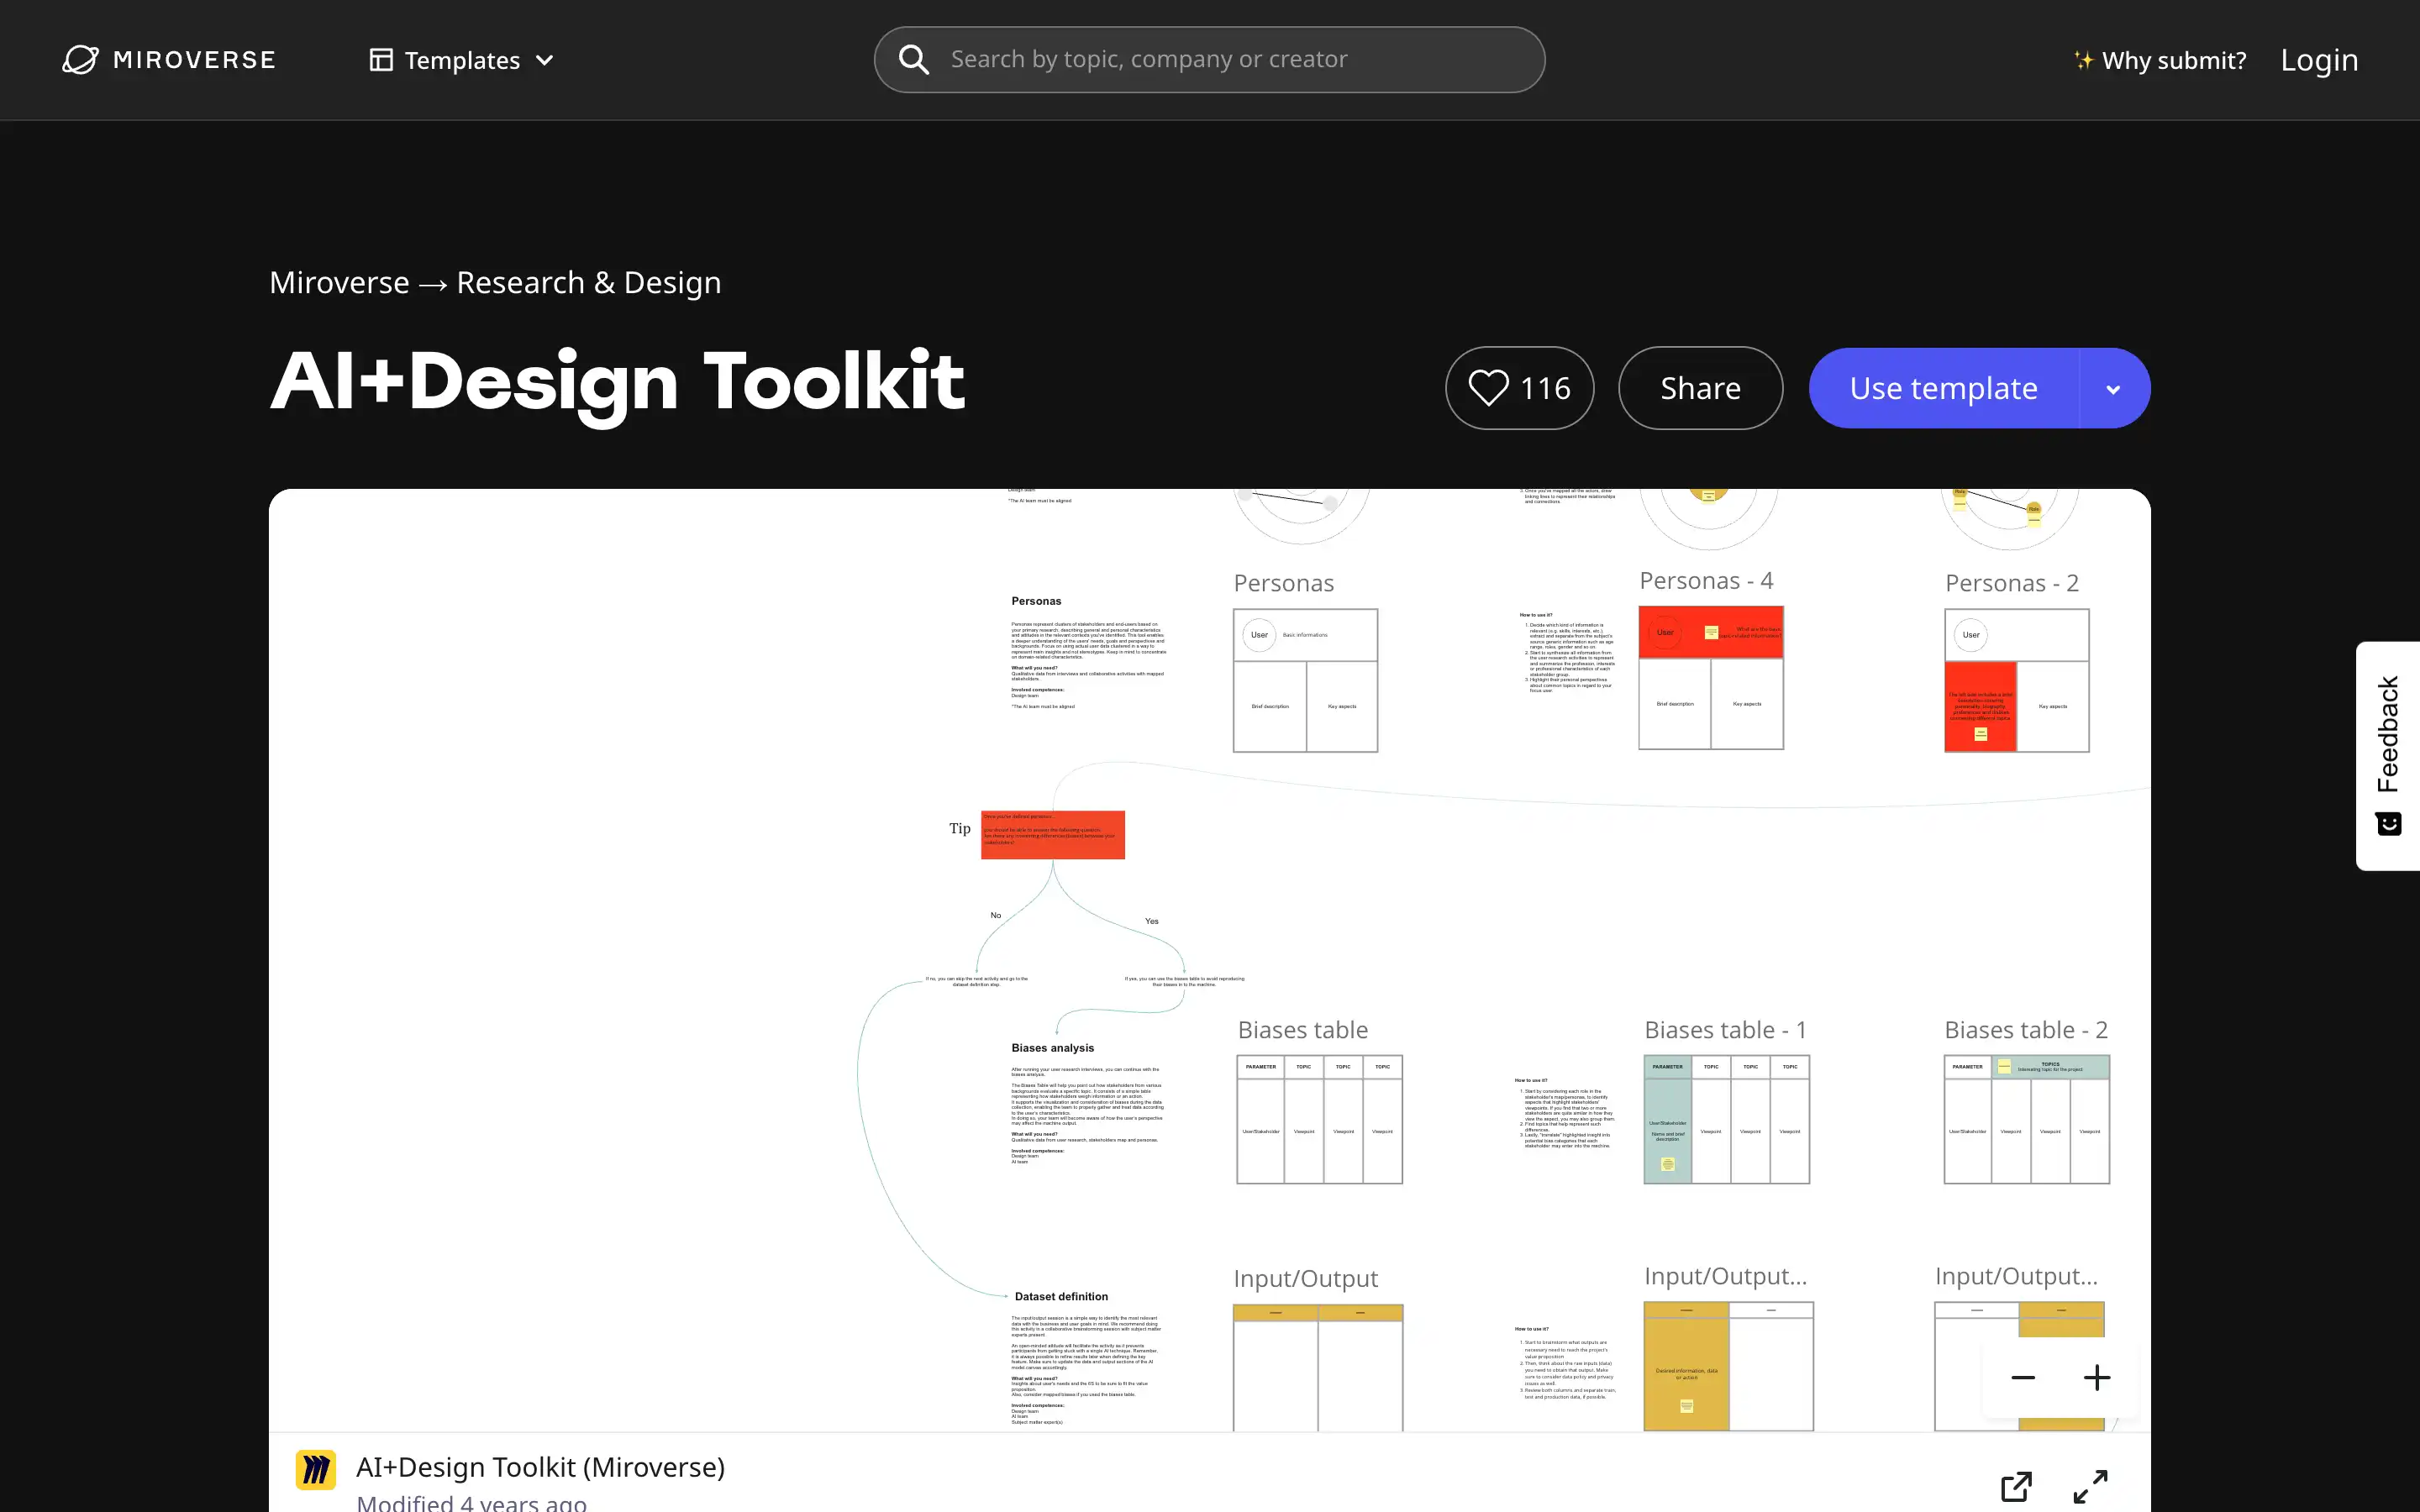
Task: Click the Modified 4 years ago text
Action: pyautogui.click(x=471, y=1502)
